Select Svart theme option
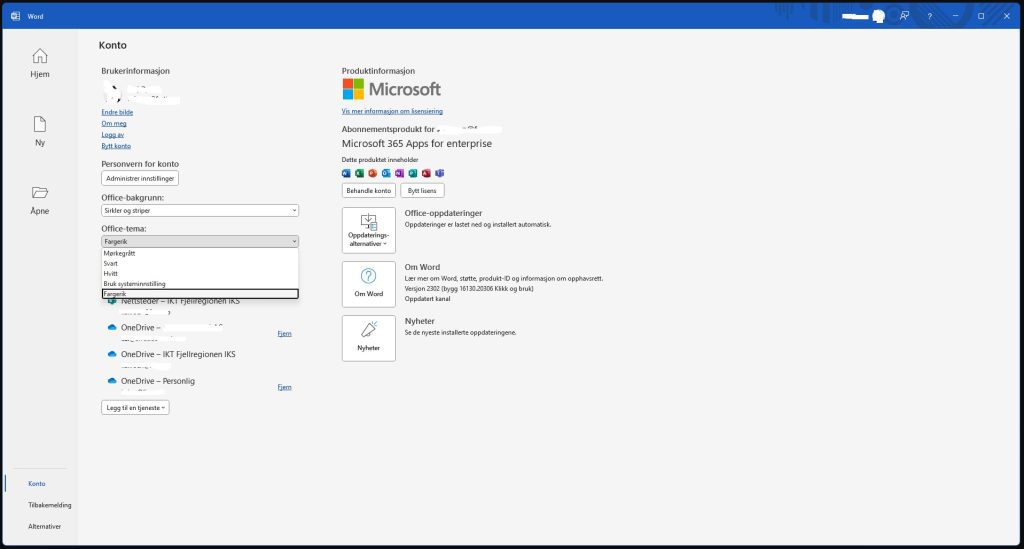This screenshot has height=549, width=1024. click(200, 264)
